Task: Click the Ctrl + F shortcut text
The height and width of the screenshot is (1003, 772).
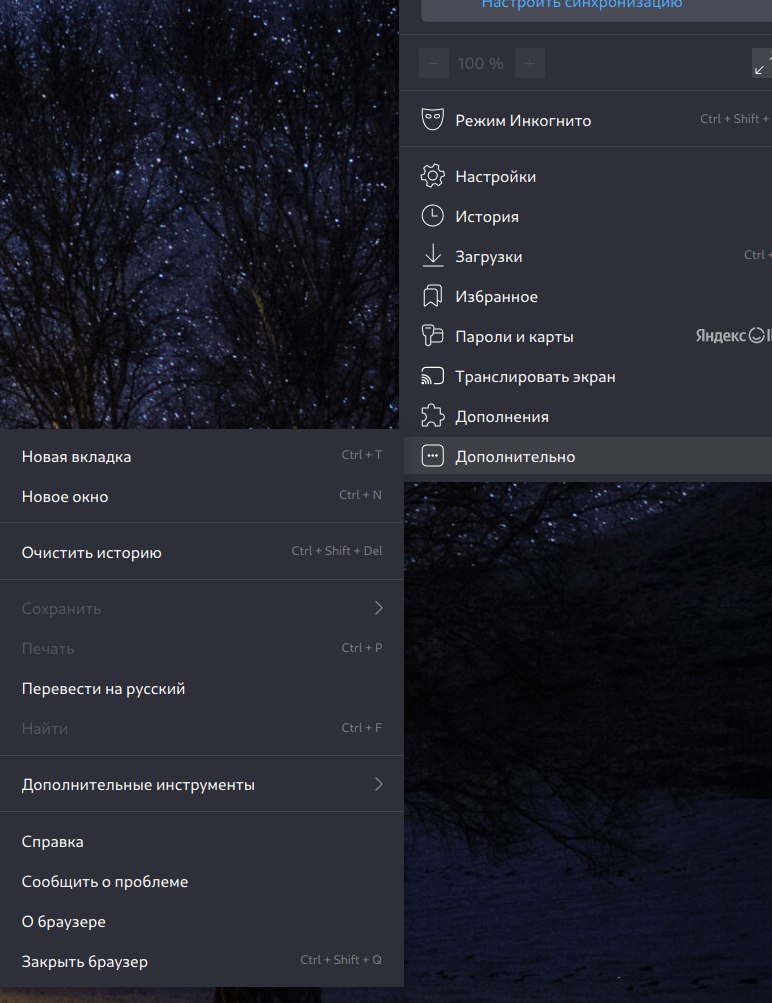Action: pyautogui.click(x=361, y=727)
